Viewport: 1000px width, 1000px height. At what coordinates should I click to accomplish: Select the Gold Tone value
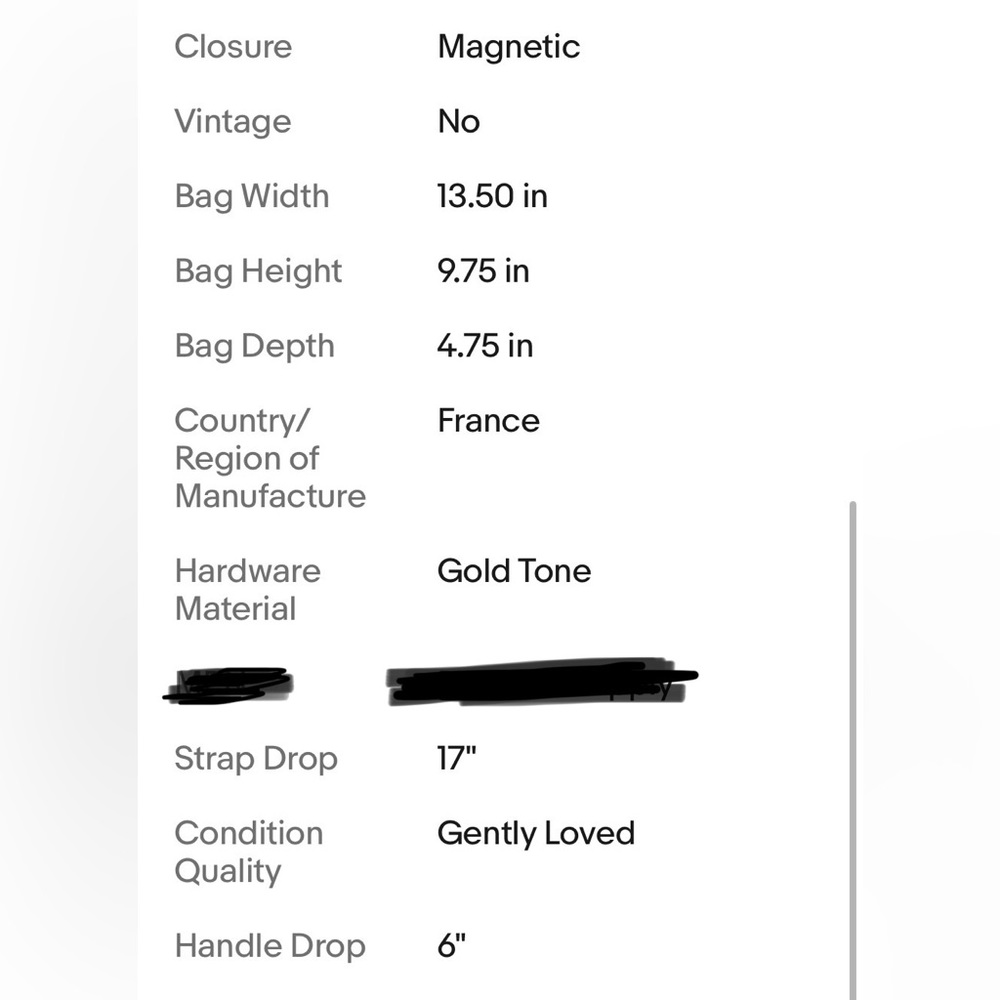coord(514,571)
